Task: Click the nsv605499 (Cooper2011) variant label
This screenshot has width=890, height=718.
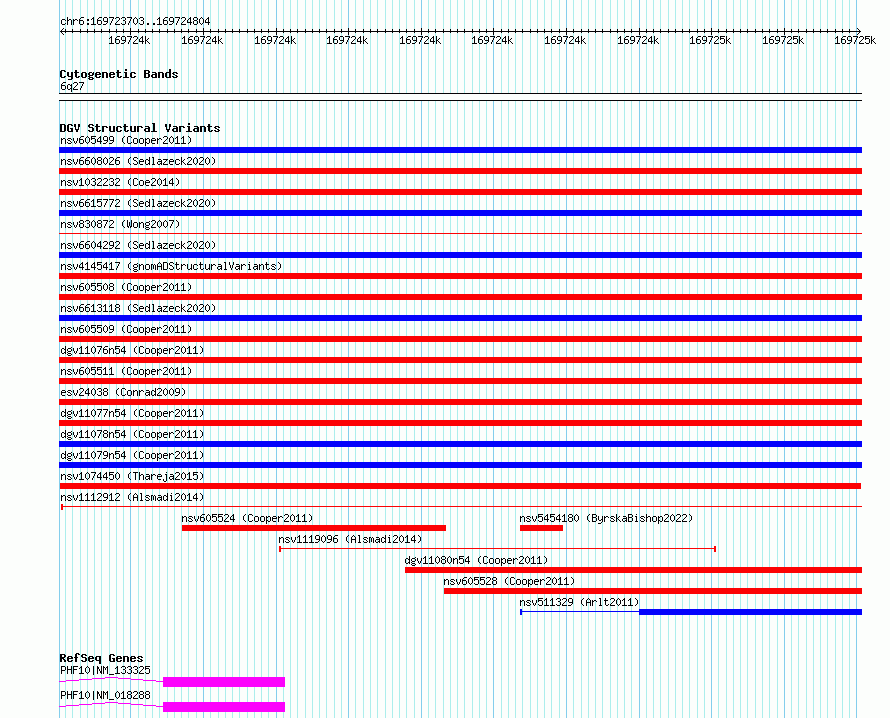Action: (126, 140)
